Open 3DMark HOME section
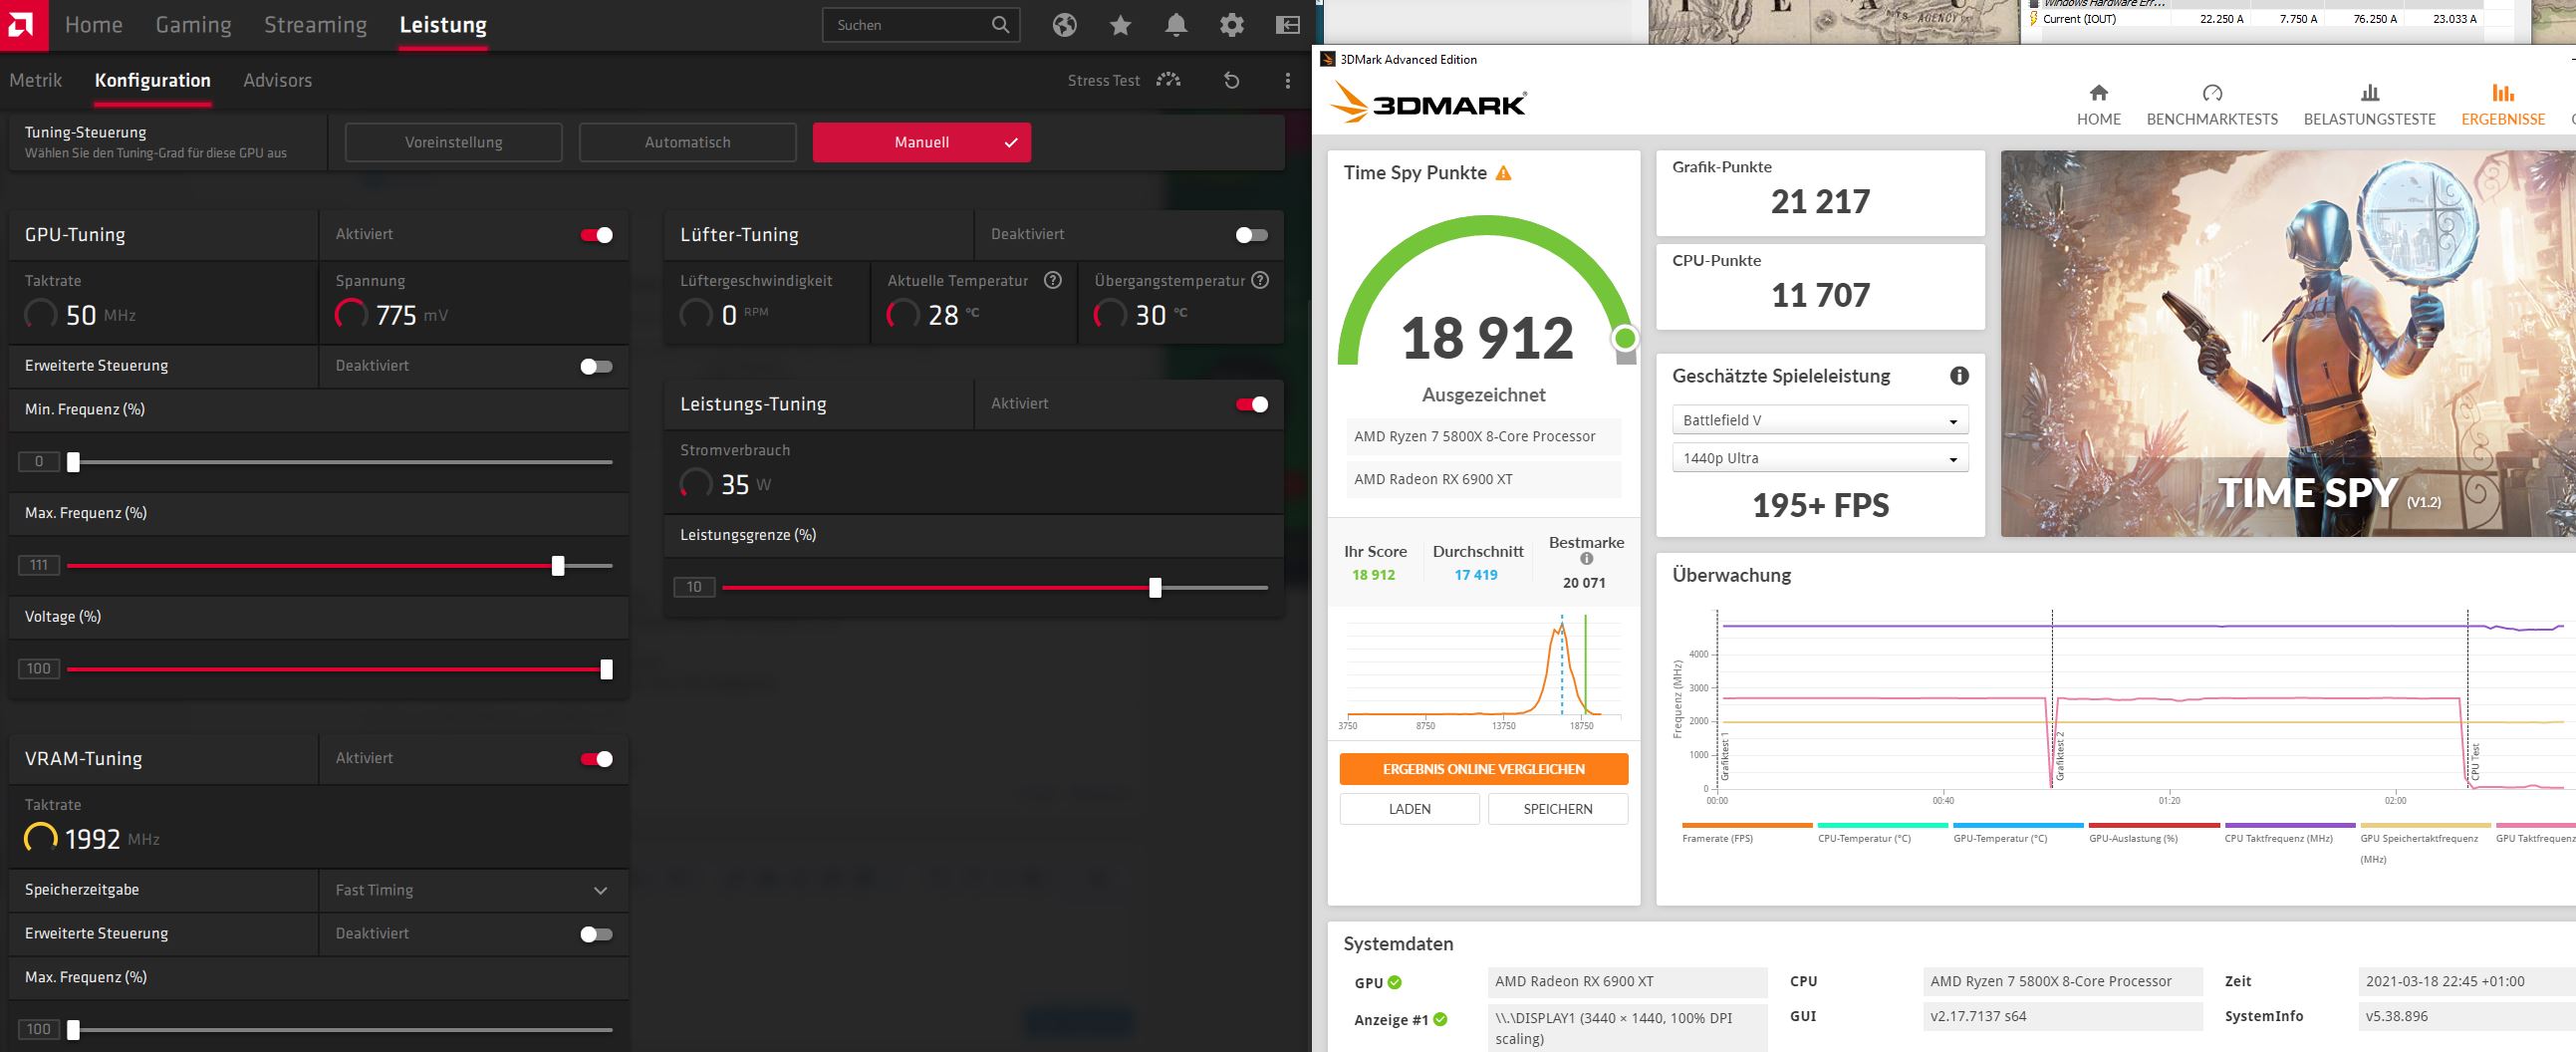The width and height of the screenshot is (2576, 1052). (x=2099, y=105)
